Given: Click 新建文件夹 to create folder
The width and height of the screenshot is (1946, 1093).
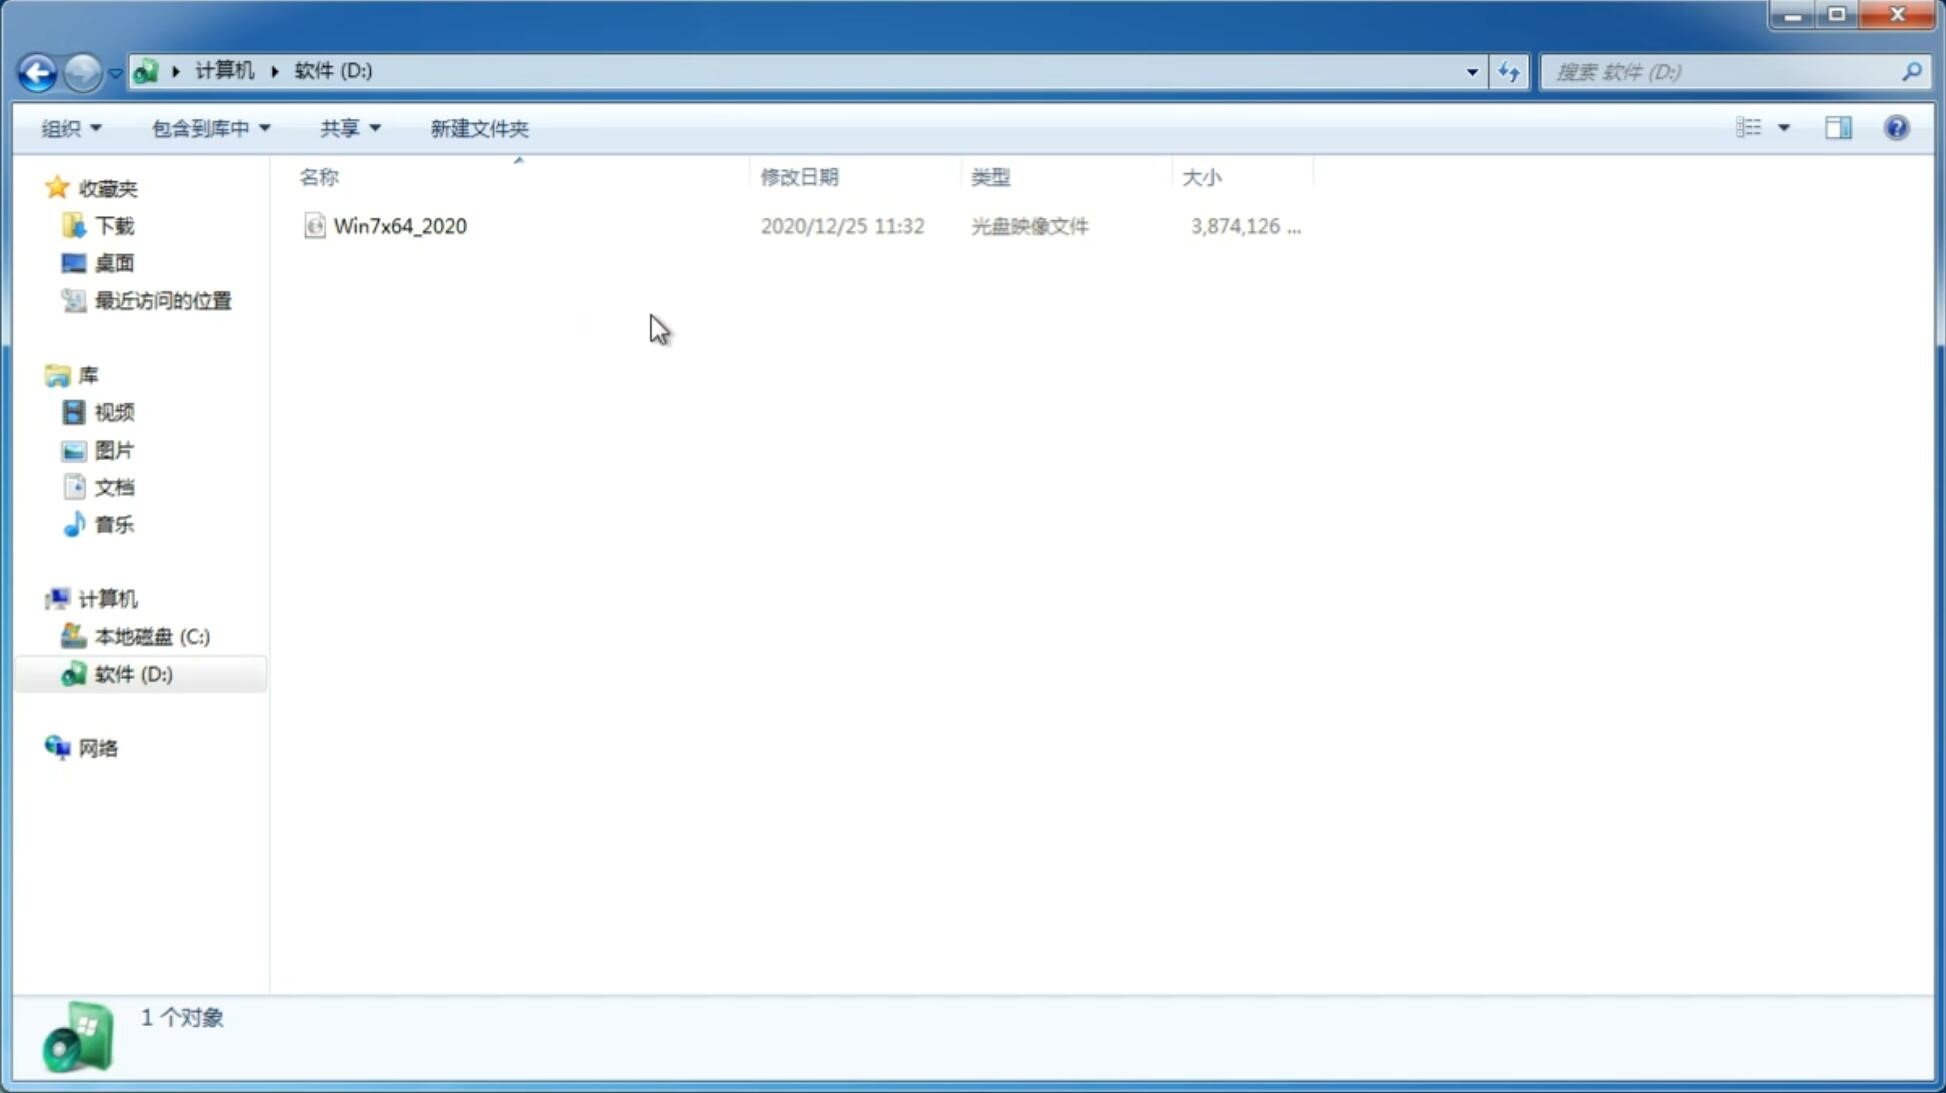Looking at the screenshot, I should pos(477,127).
